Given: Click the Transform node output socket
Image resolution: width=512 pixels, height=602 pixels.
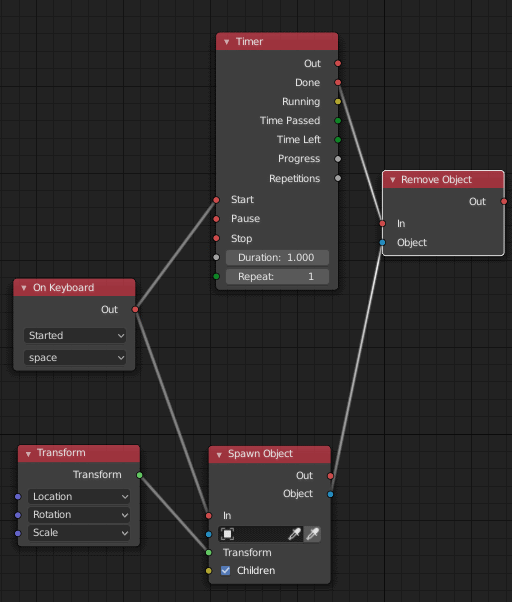Looking at the screenshot, I should (140, 475).
